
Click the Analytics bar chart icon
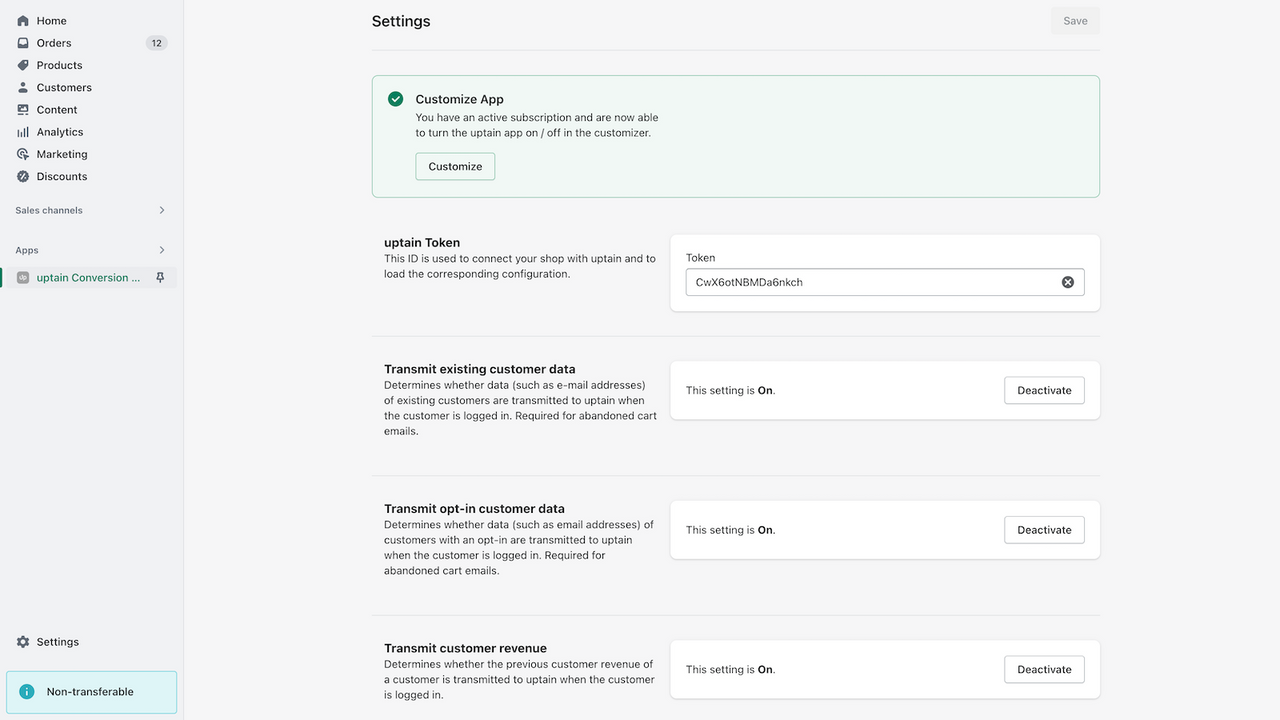[23, 132]
